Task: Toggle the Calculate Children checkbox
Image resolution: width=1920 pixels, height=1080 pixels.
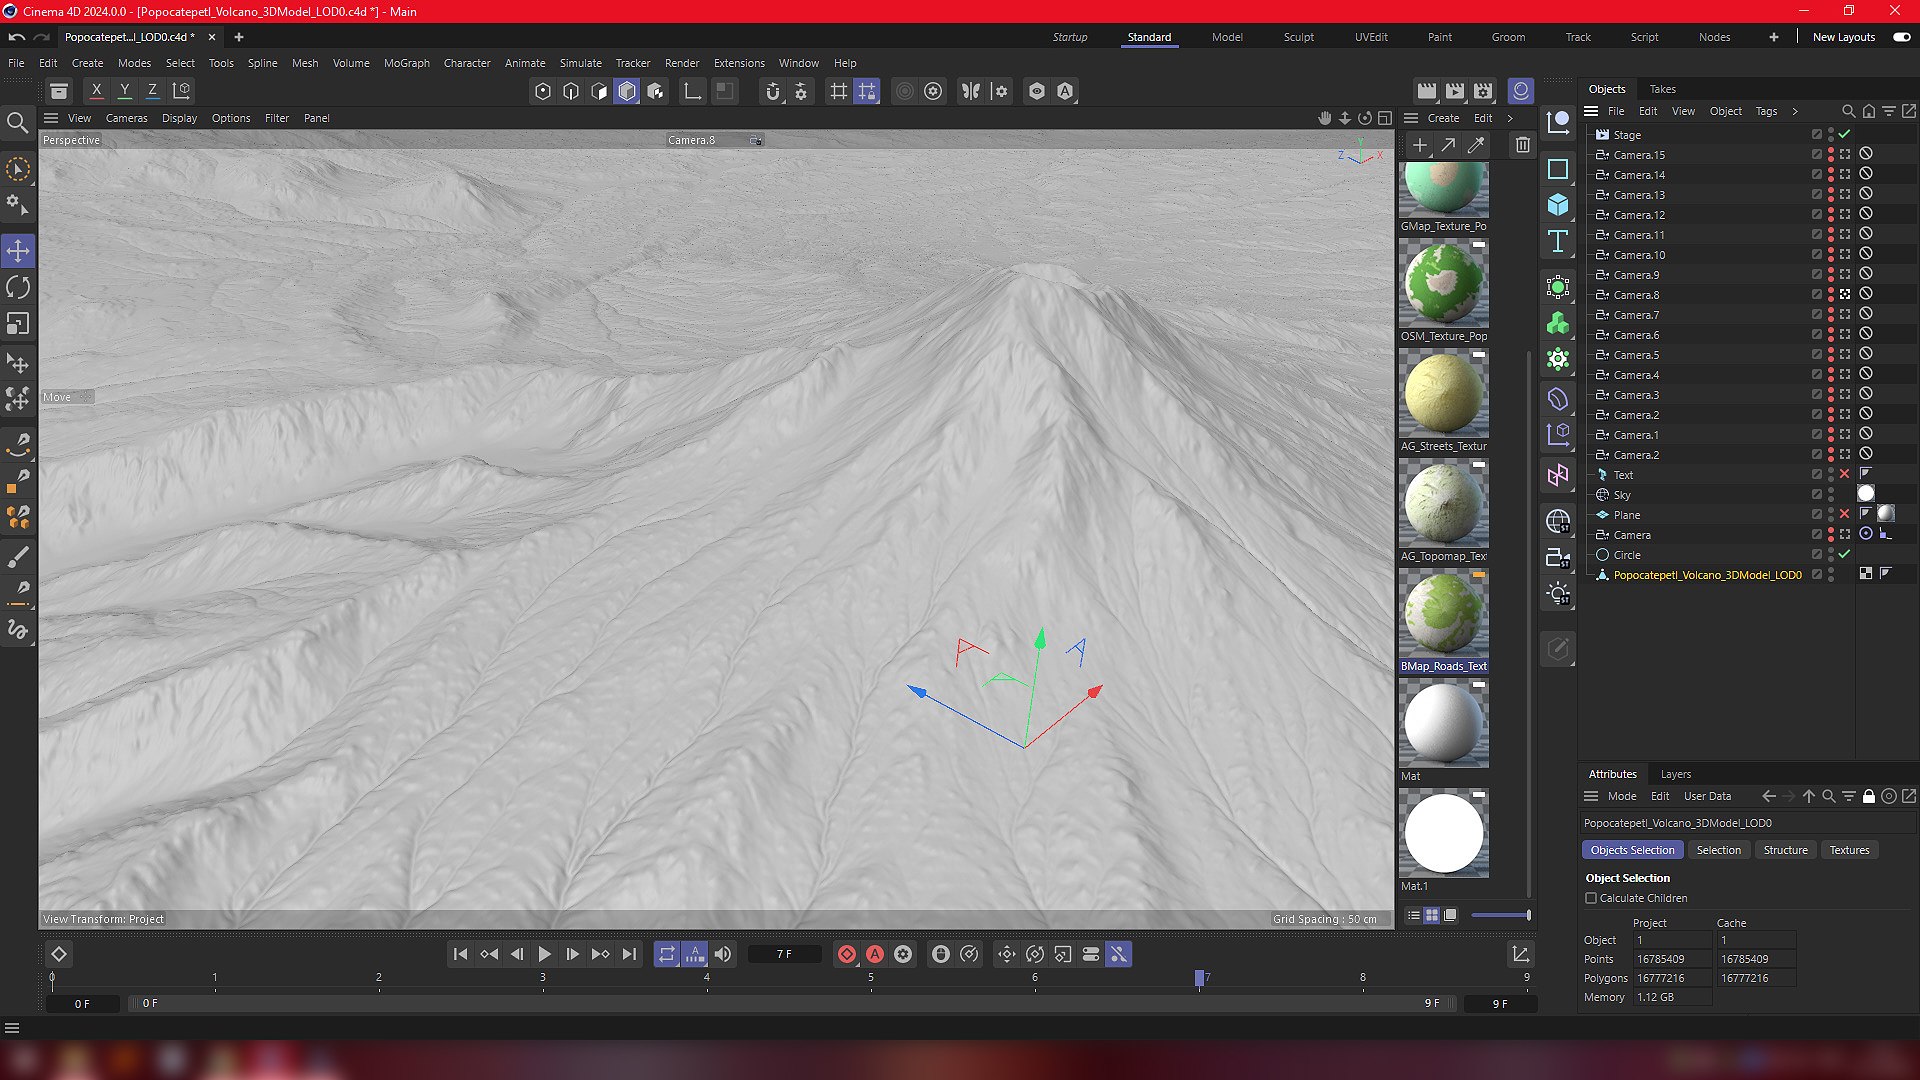Action: tap(1591, 898)
